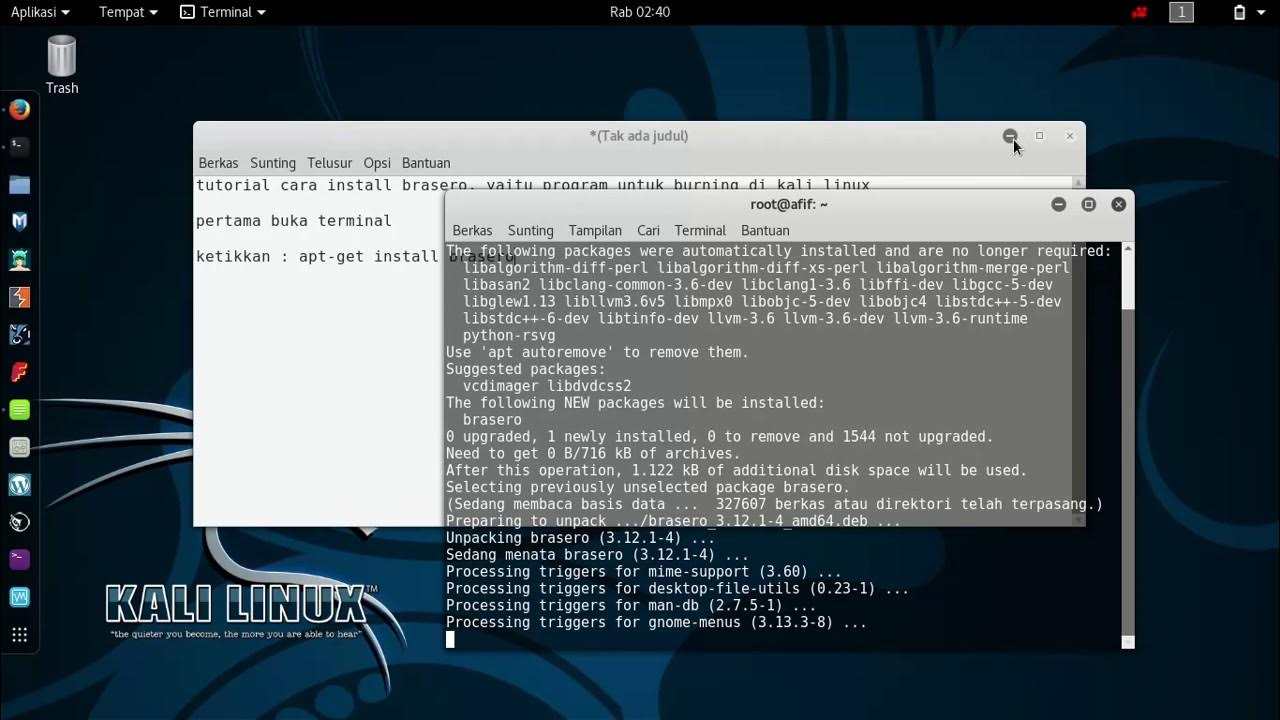This screenshot has width=1280, height=720.
Task: Close the text editor window
Action: (1069, 136)
